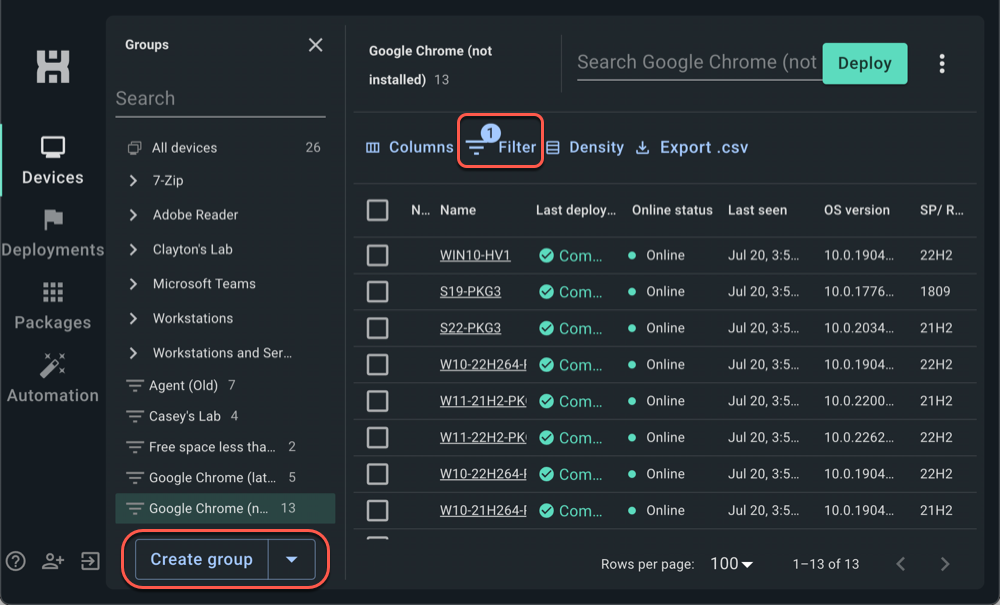This screenshot has height=605, width=1000.
Task: Open the Deployments flag icon section
Action: pos(53,220)
